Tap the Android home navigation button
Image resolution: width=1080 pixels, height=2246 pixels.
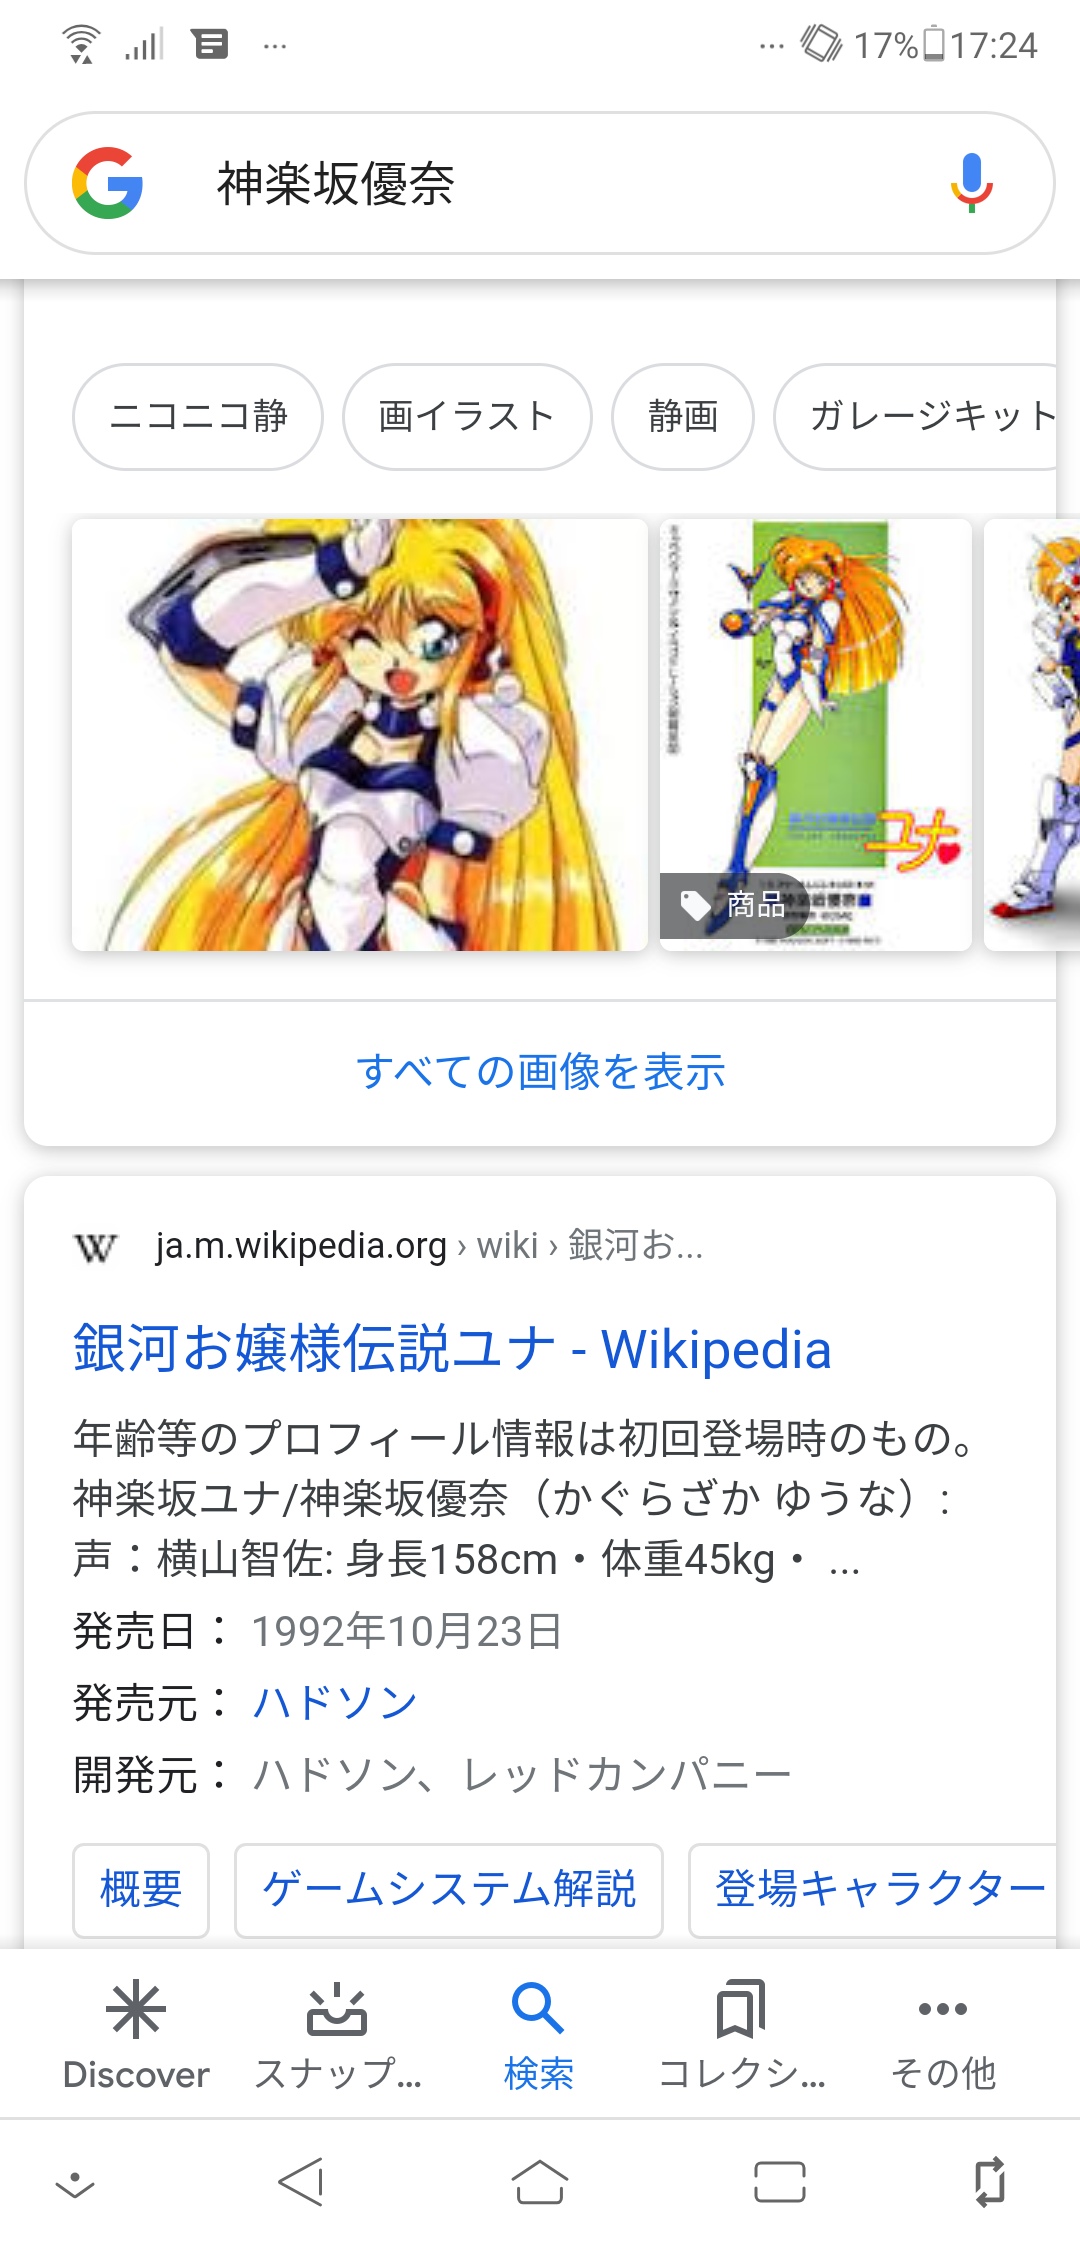click(x=540, y=2181)
